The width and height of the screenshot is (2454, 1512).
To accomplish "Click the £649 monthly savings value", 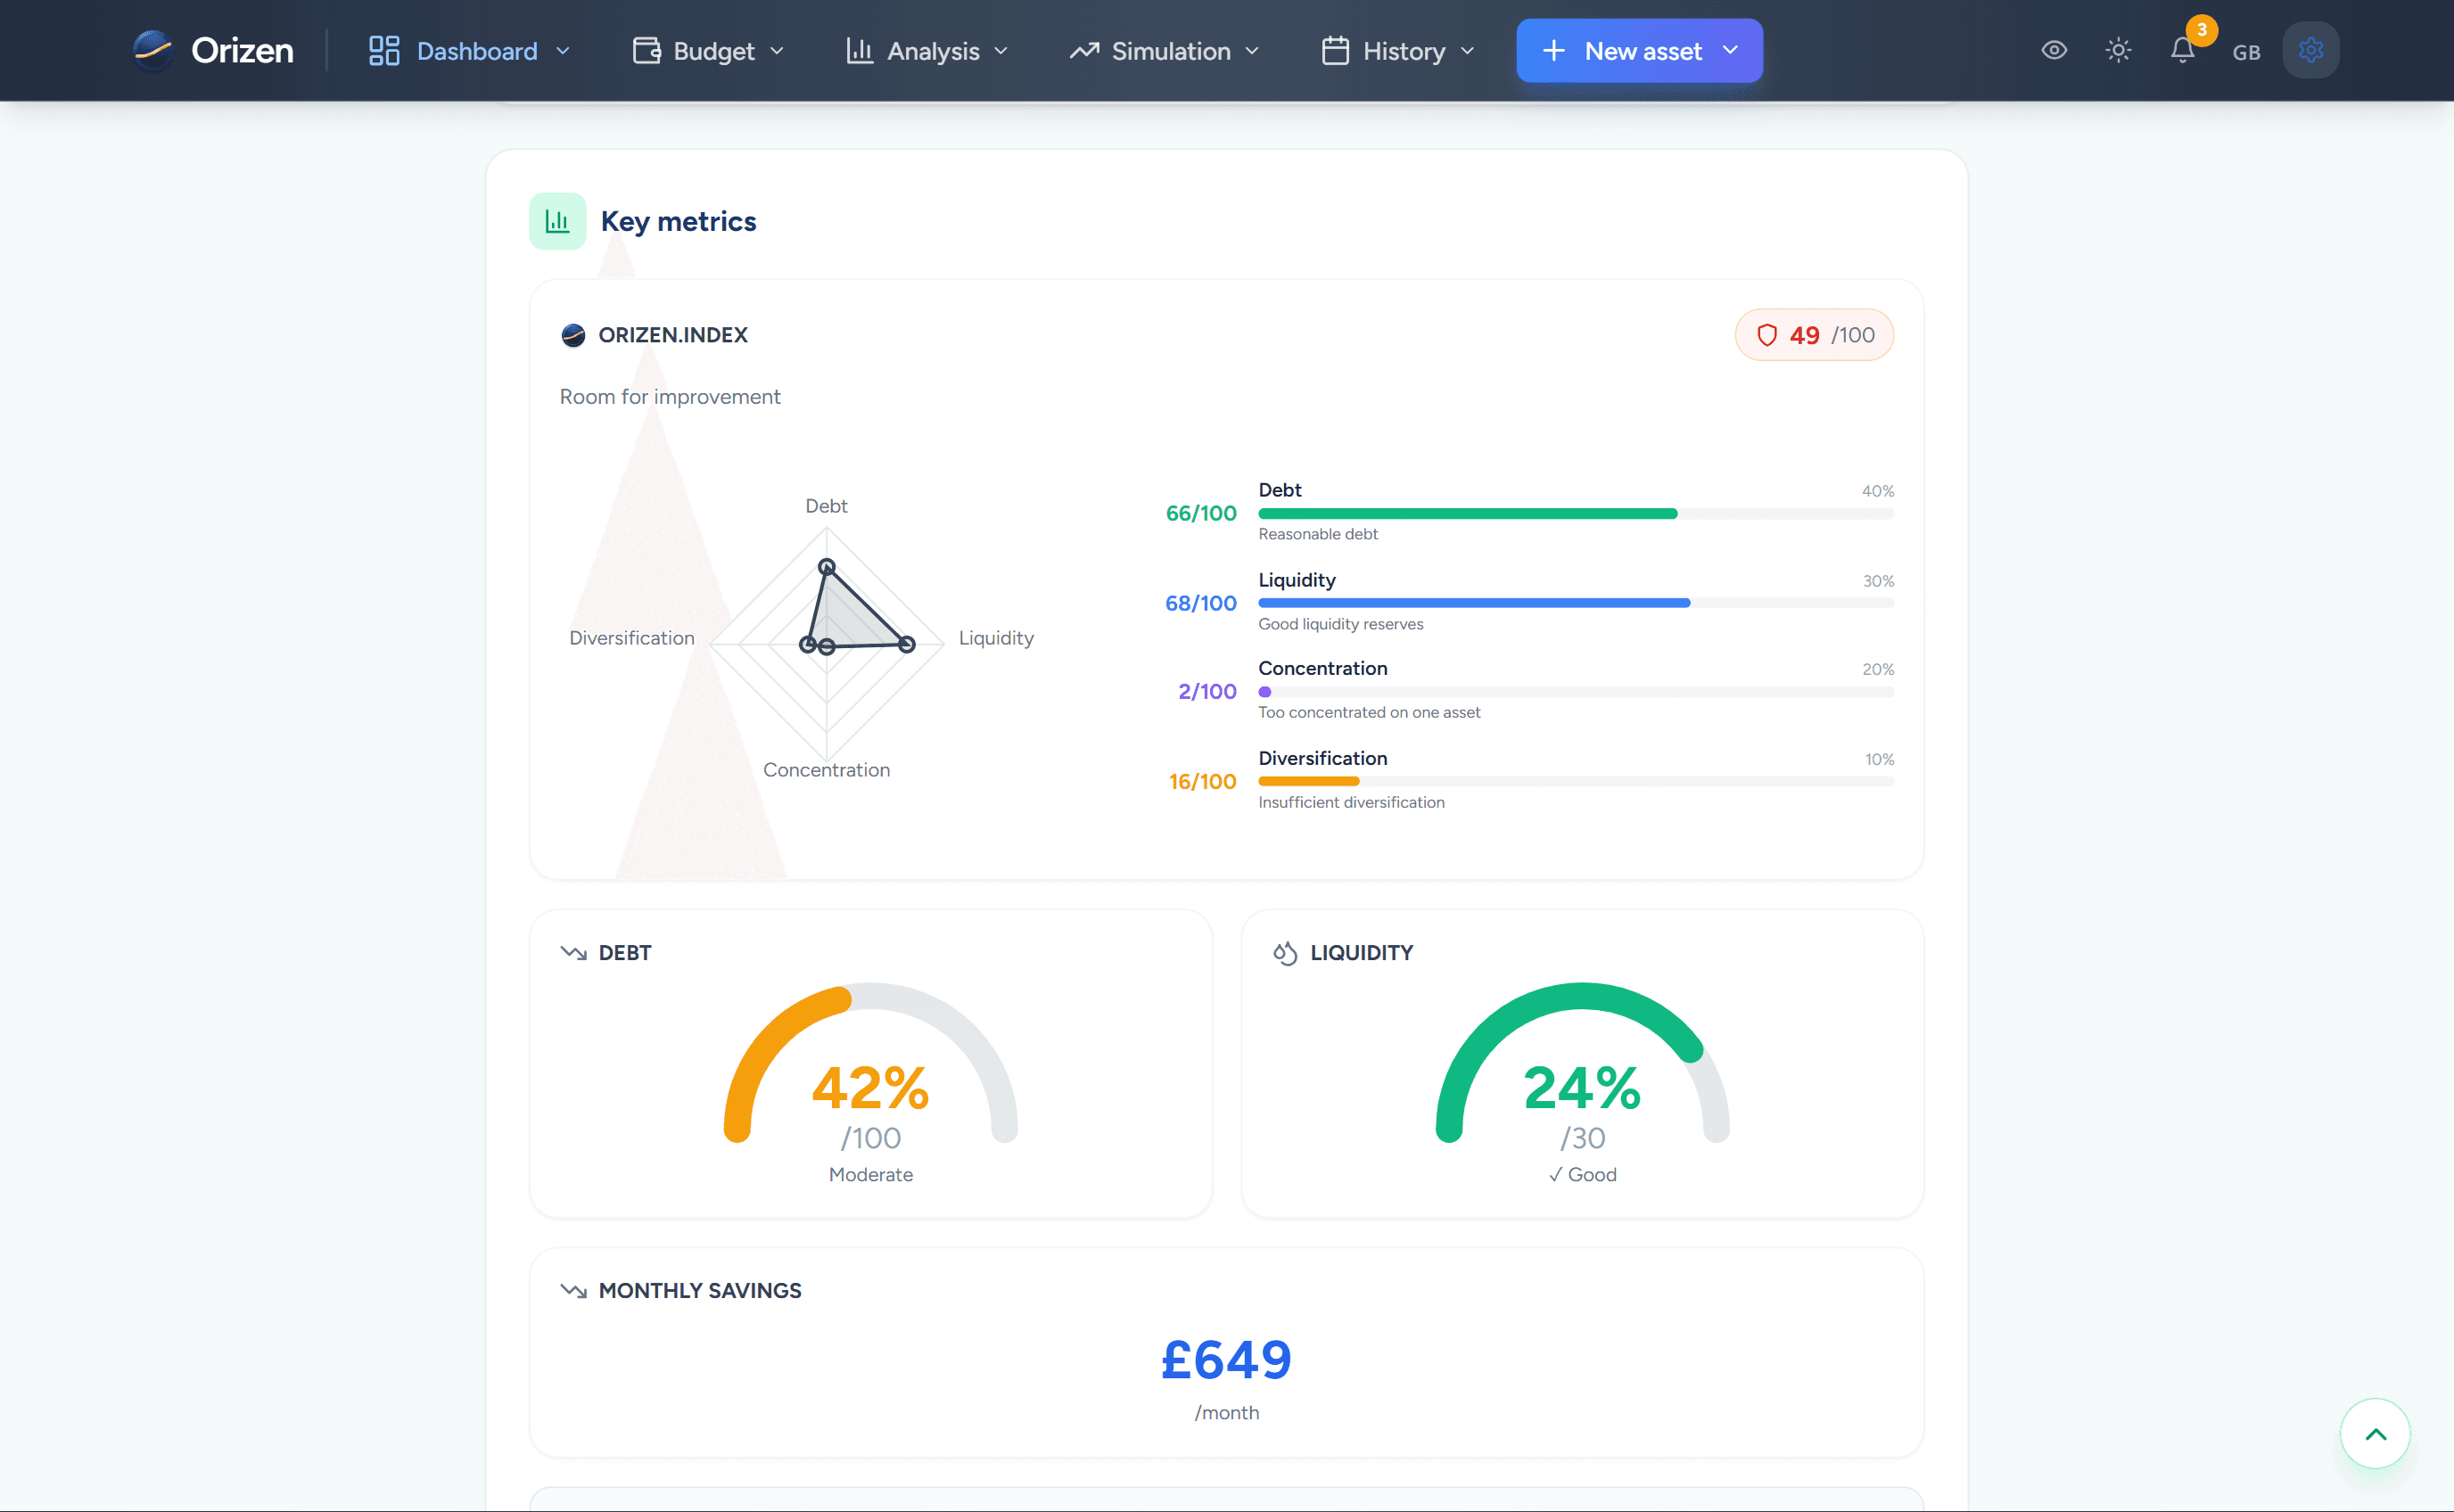I will click(x=1226, y=1360).
